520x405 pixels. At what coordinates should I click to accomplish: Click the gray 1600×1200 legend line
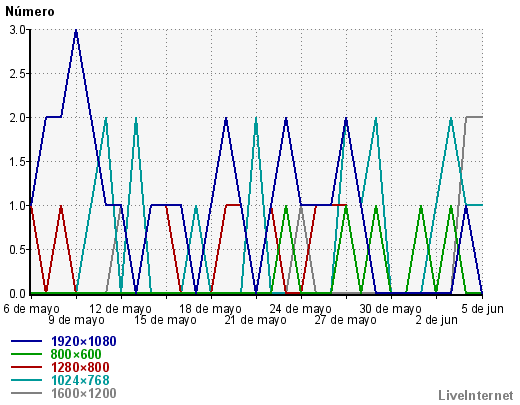tap(26, 393)
